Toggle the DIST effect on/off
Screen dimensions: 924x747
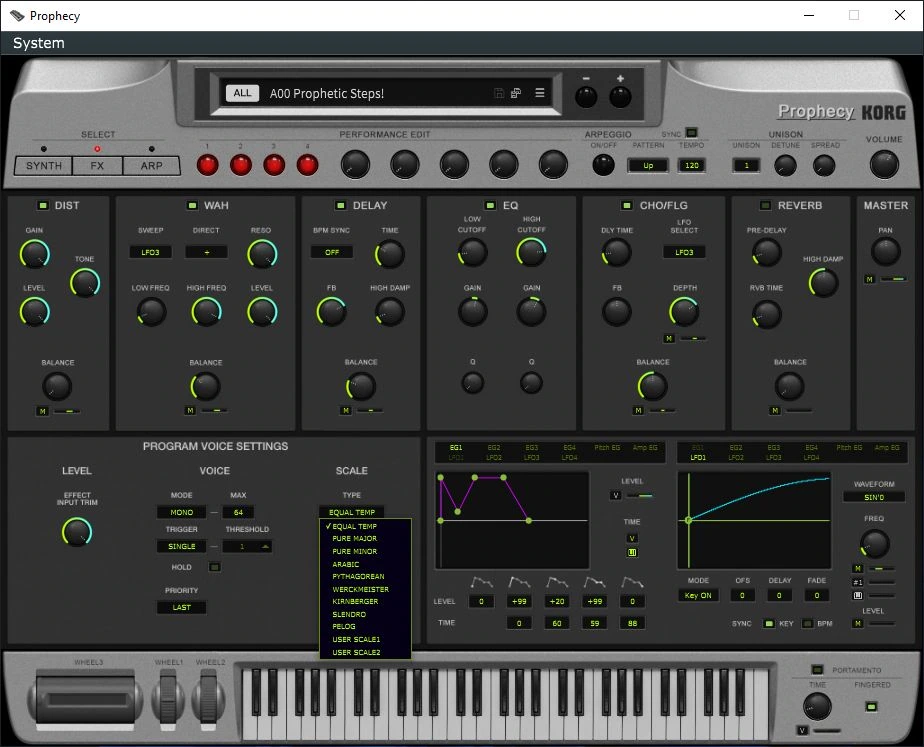(42, 205)
